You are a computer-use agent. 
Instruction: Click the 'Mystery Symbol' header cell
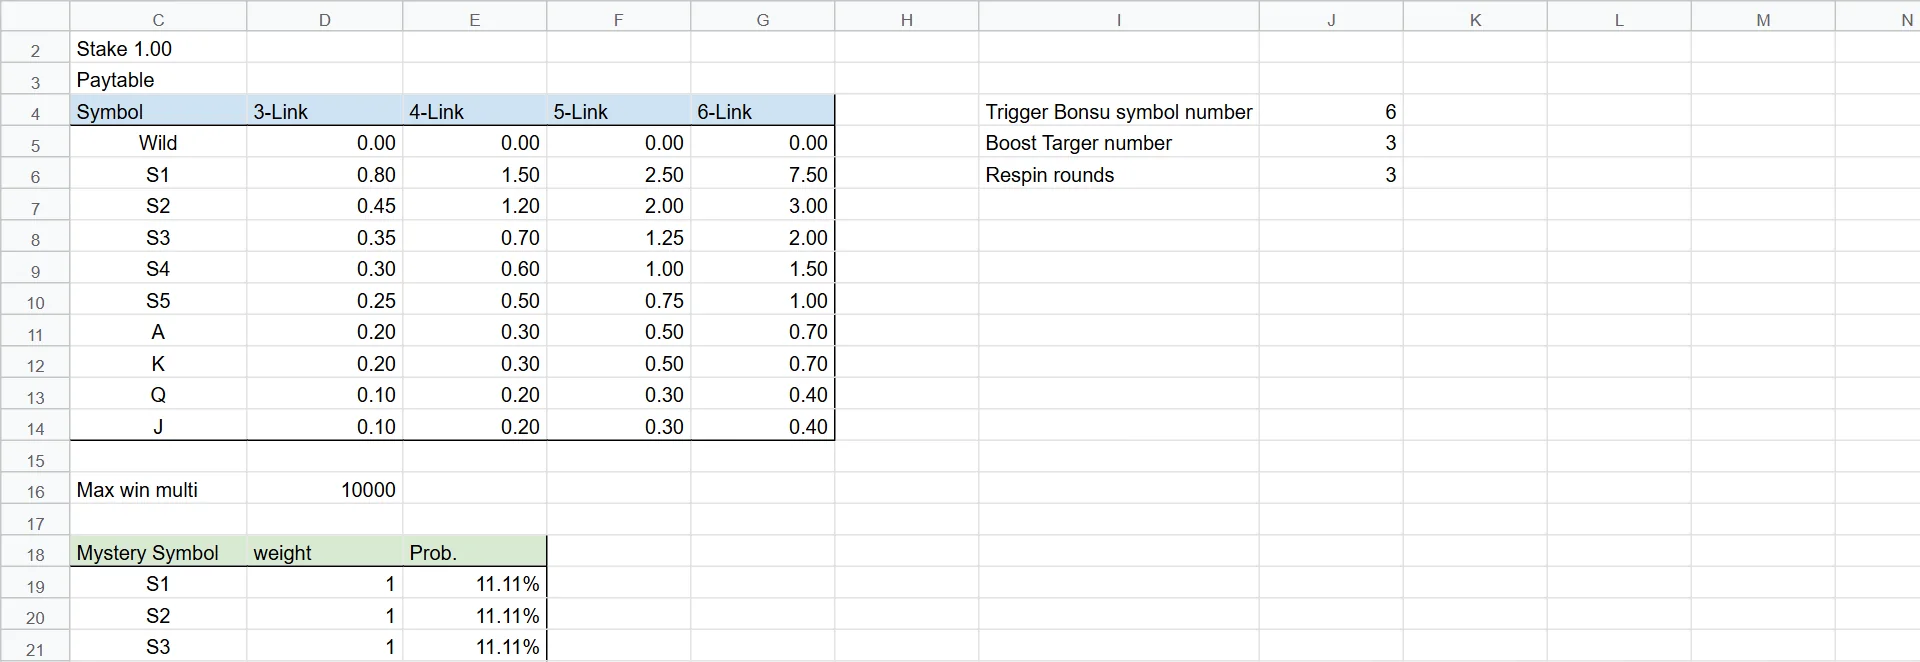pyautogui.click(x=158, y=553)
